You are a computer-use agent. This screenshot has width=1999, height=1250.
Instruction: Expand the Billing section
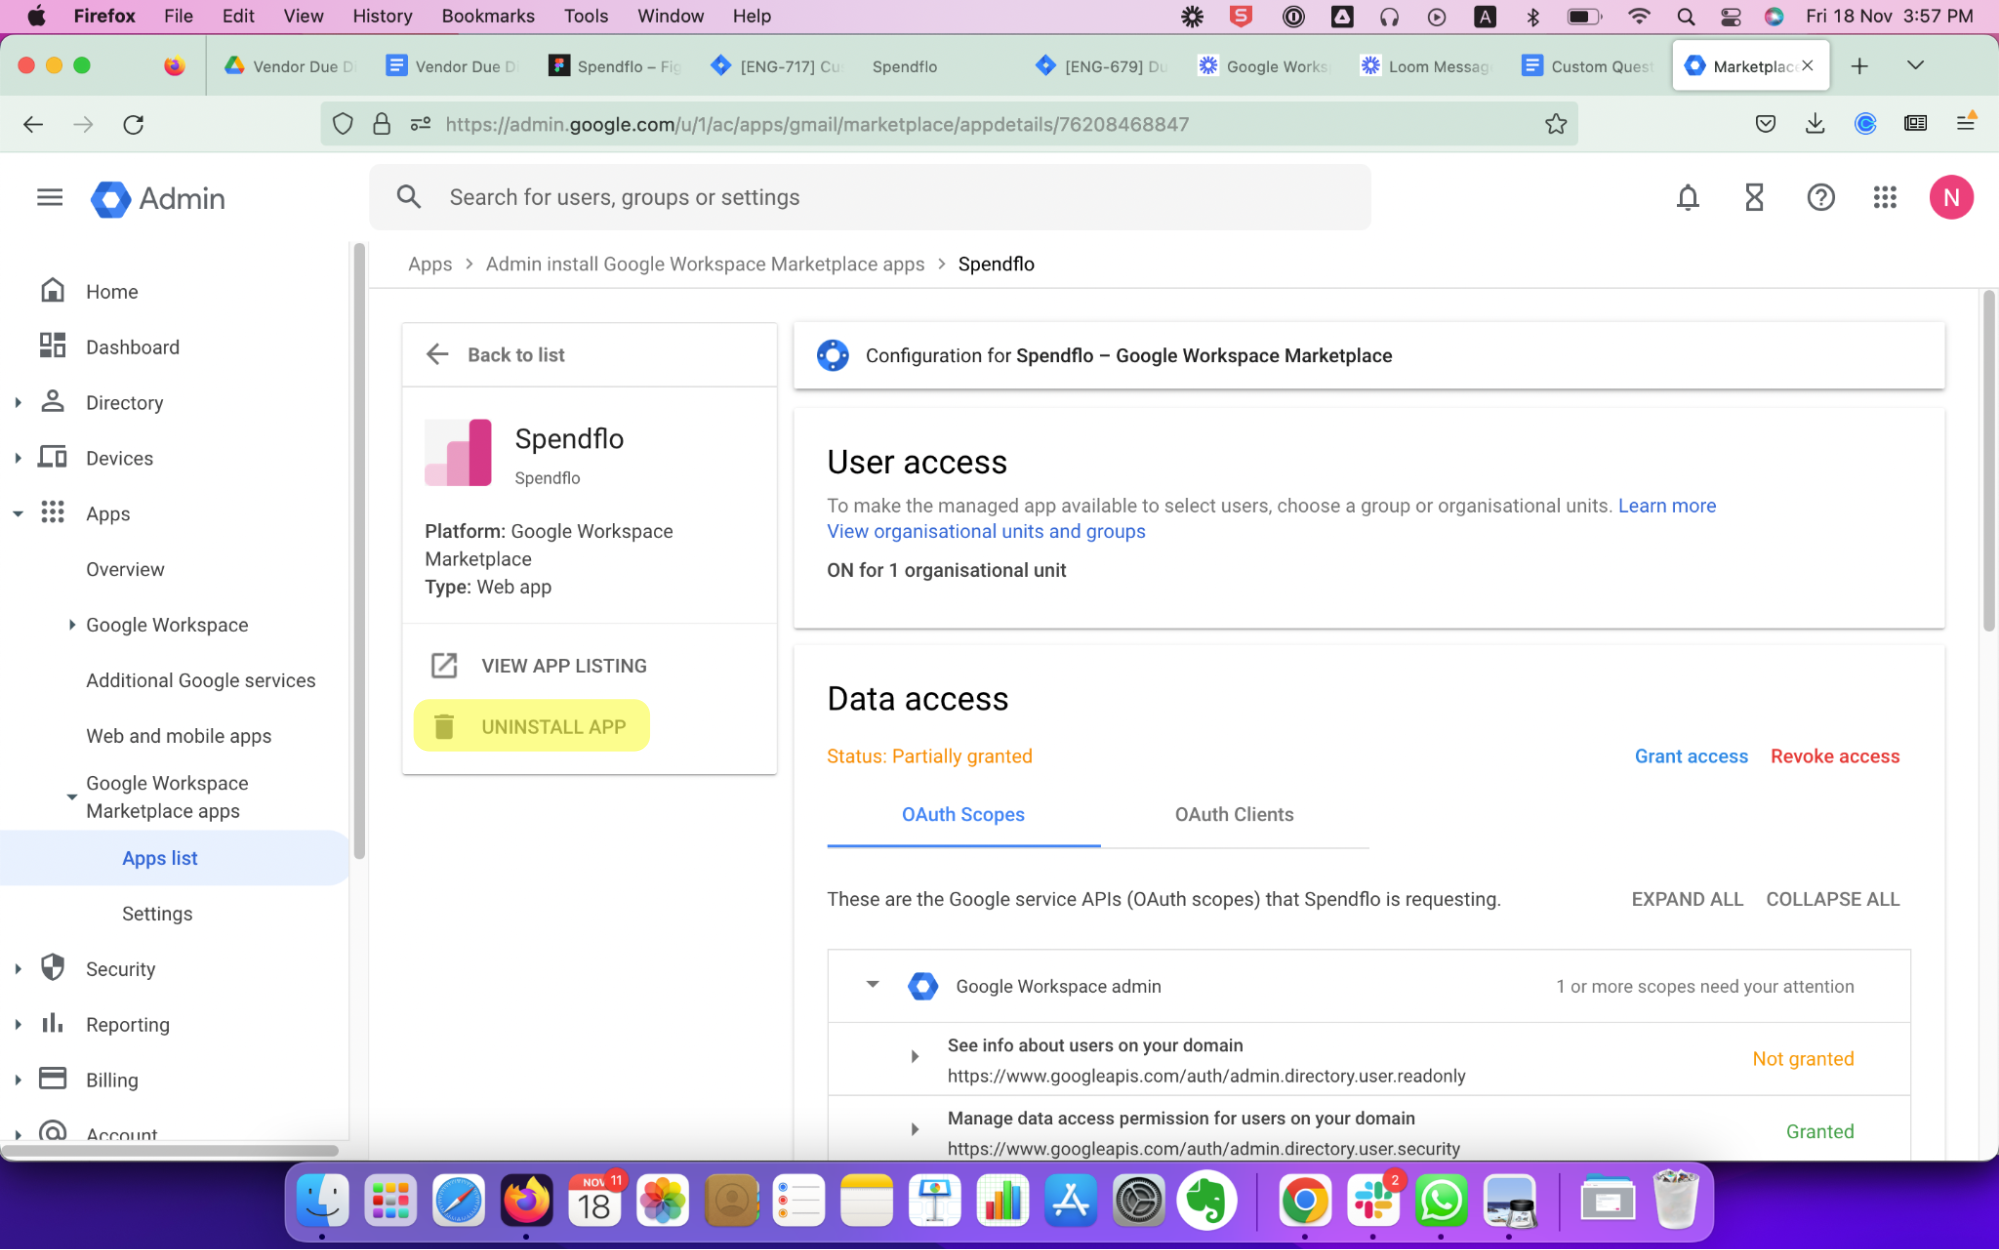point(17,1079)
